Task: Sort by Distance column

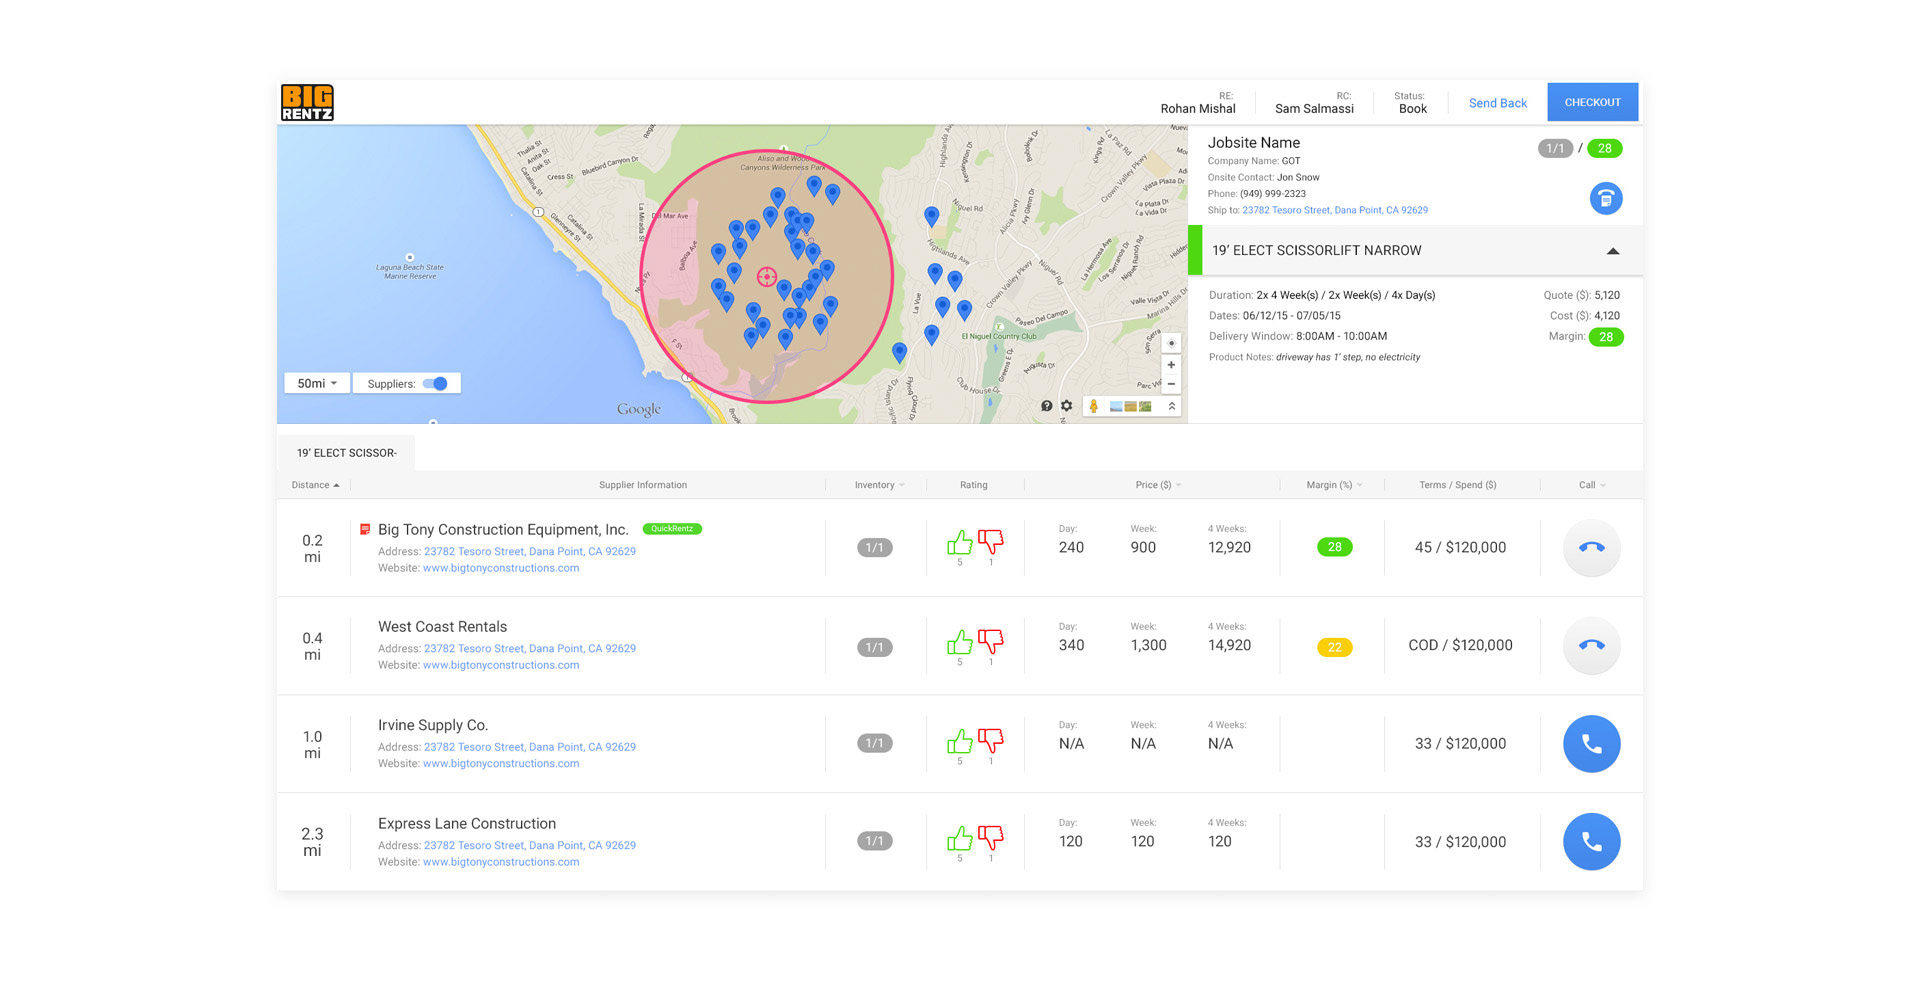Action: tap(315, 485)
